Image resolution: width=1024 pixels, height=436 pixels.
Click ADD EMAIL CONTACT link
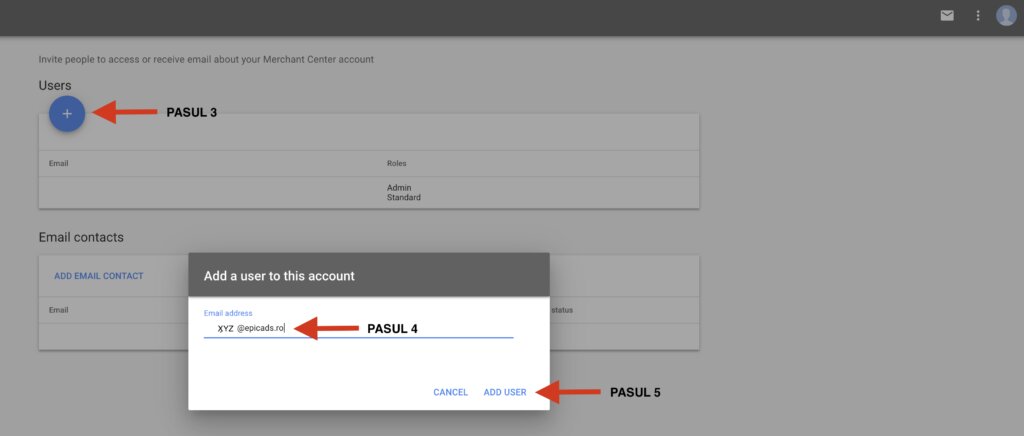[99, 276]
